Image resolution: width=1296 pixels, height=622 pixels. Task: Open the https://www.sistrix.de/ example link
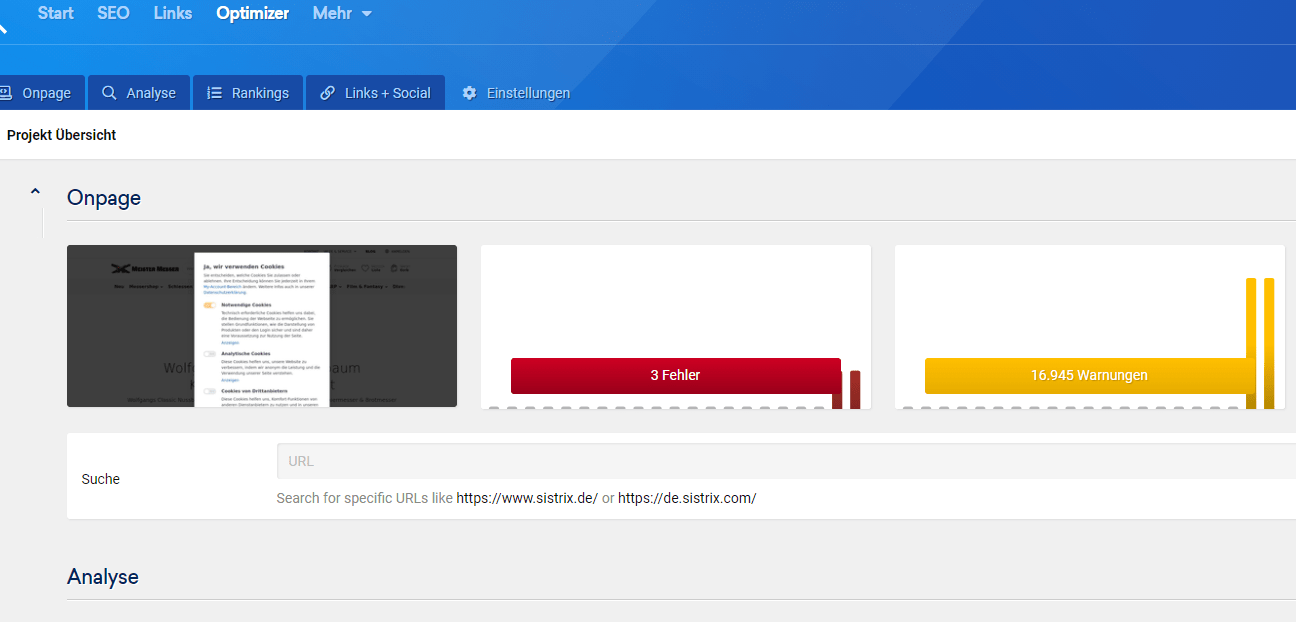coord(527,498)
